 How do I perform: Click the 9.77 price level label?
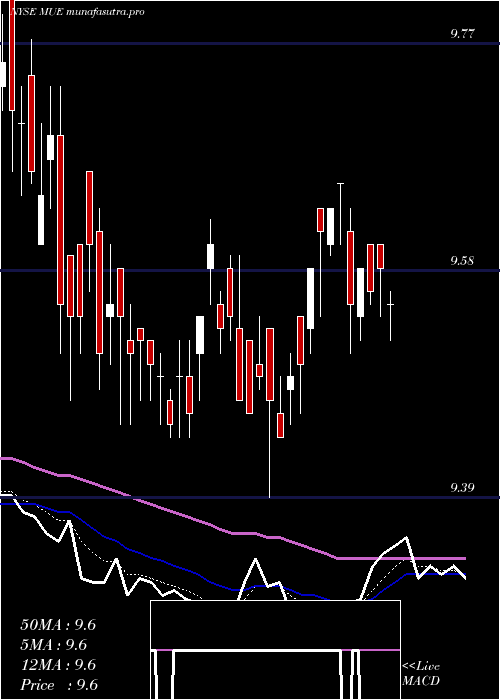462,33
